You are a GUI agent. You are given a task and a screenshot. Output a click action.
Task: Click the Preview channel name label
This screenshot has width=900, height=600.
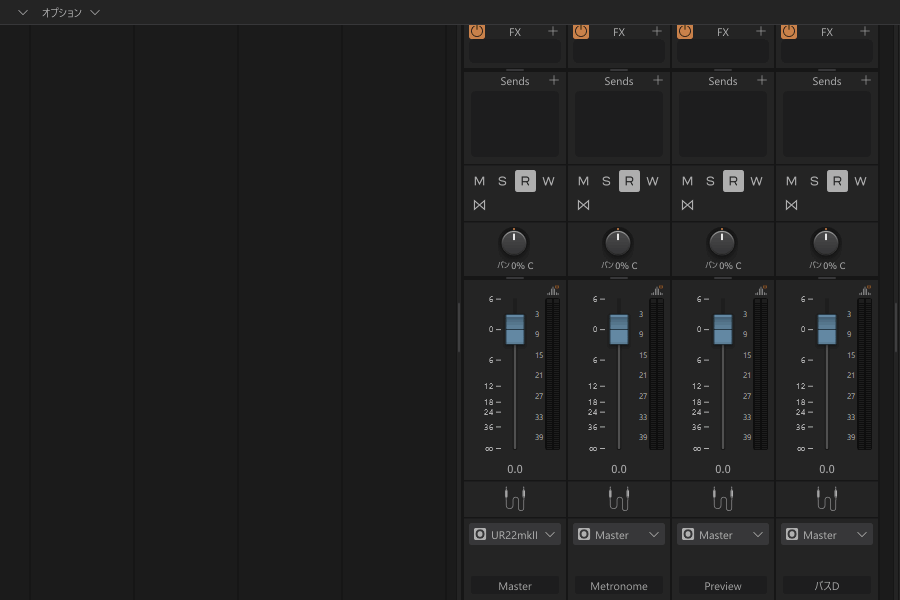point(723,586)
